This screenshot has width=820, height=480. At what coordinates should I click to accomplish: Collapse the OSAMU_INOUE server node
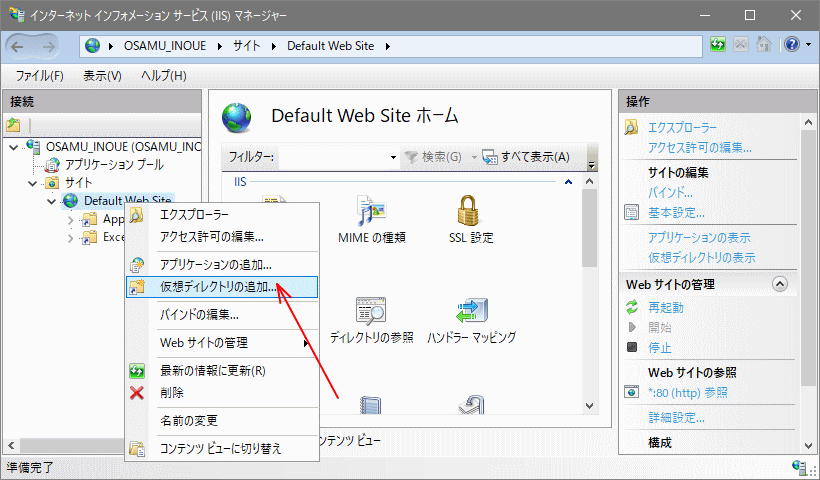tap(14, 147)
